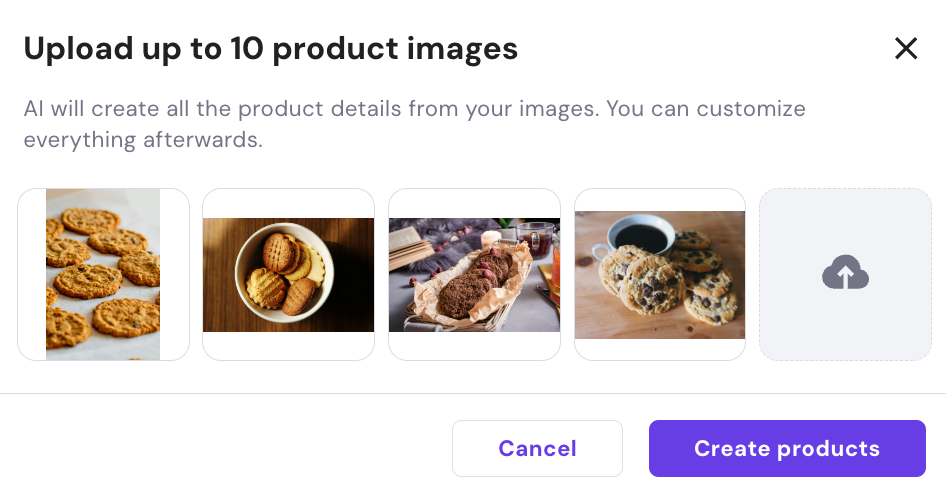Screen dimensions: 946x496
Task: Click the white bowl in the second photo
Action: [285, 275]
